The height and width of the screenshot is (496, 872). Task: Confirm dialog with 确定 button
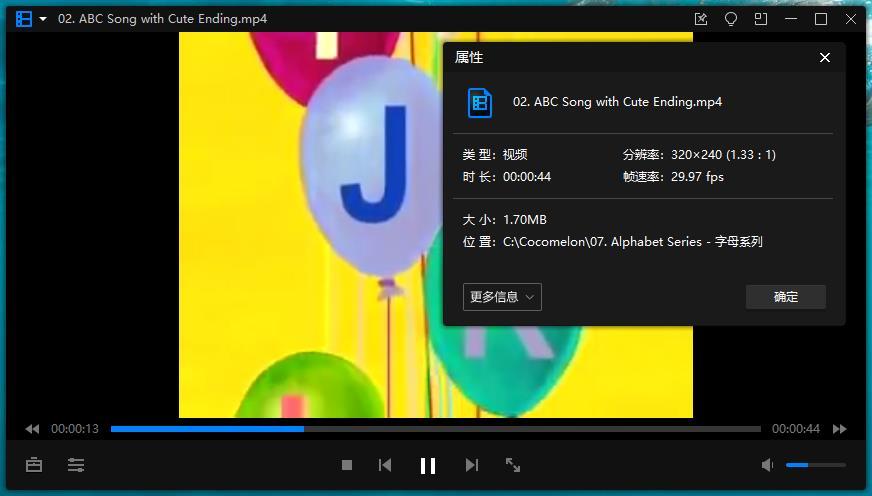[786, 297]
